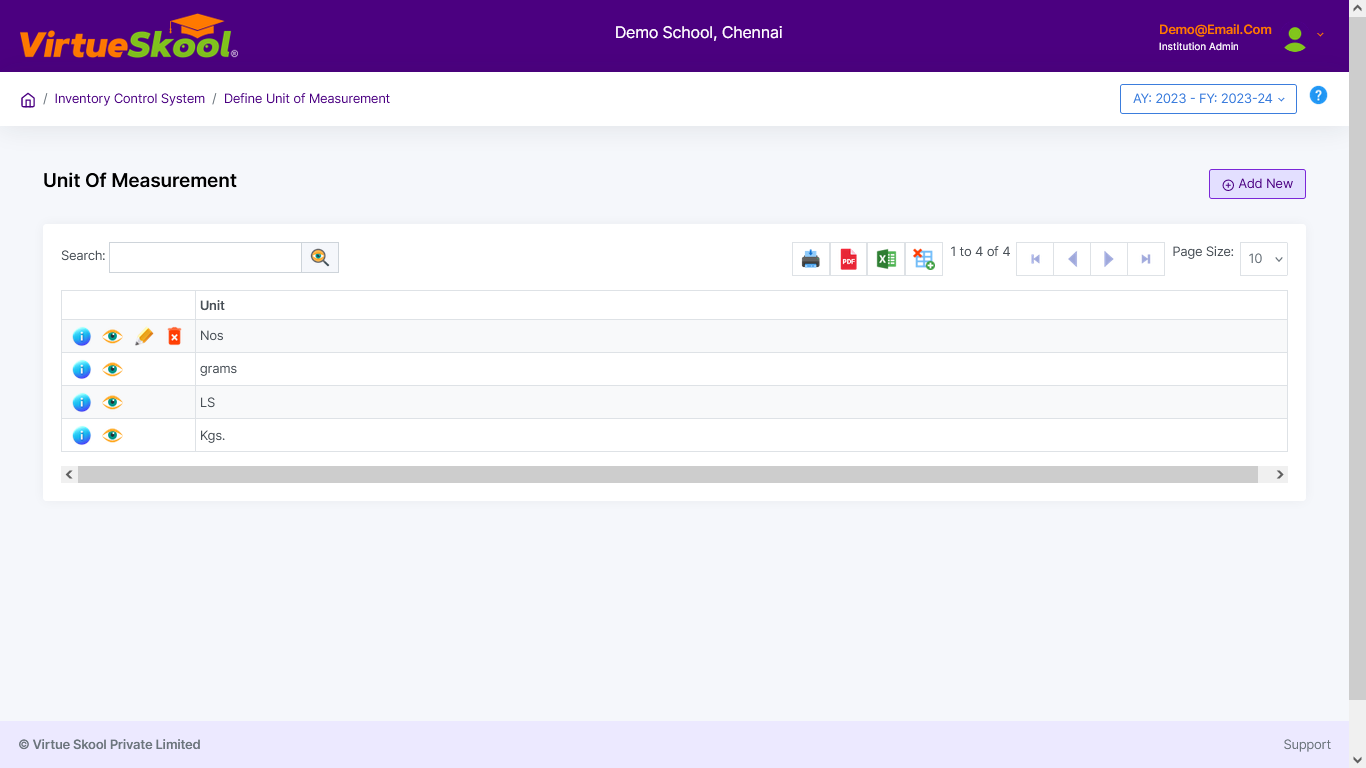Viewport: 1366px width, 768px height.
Task: Click into the Search input field
Action: 205,257
